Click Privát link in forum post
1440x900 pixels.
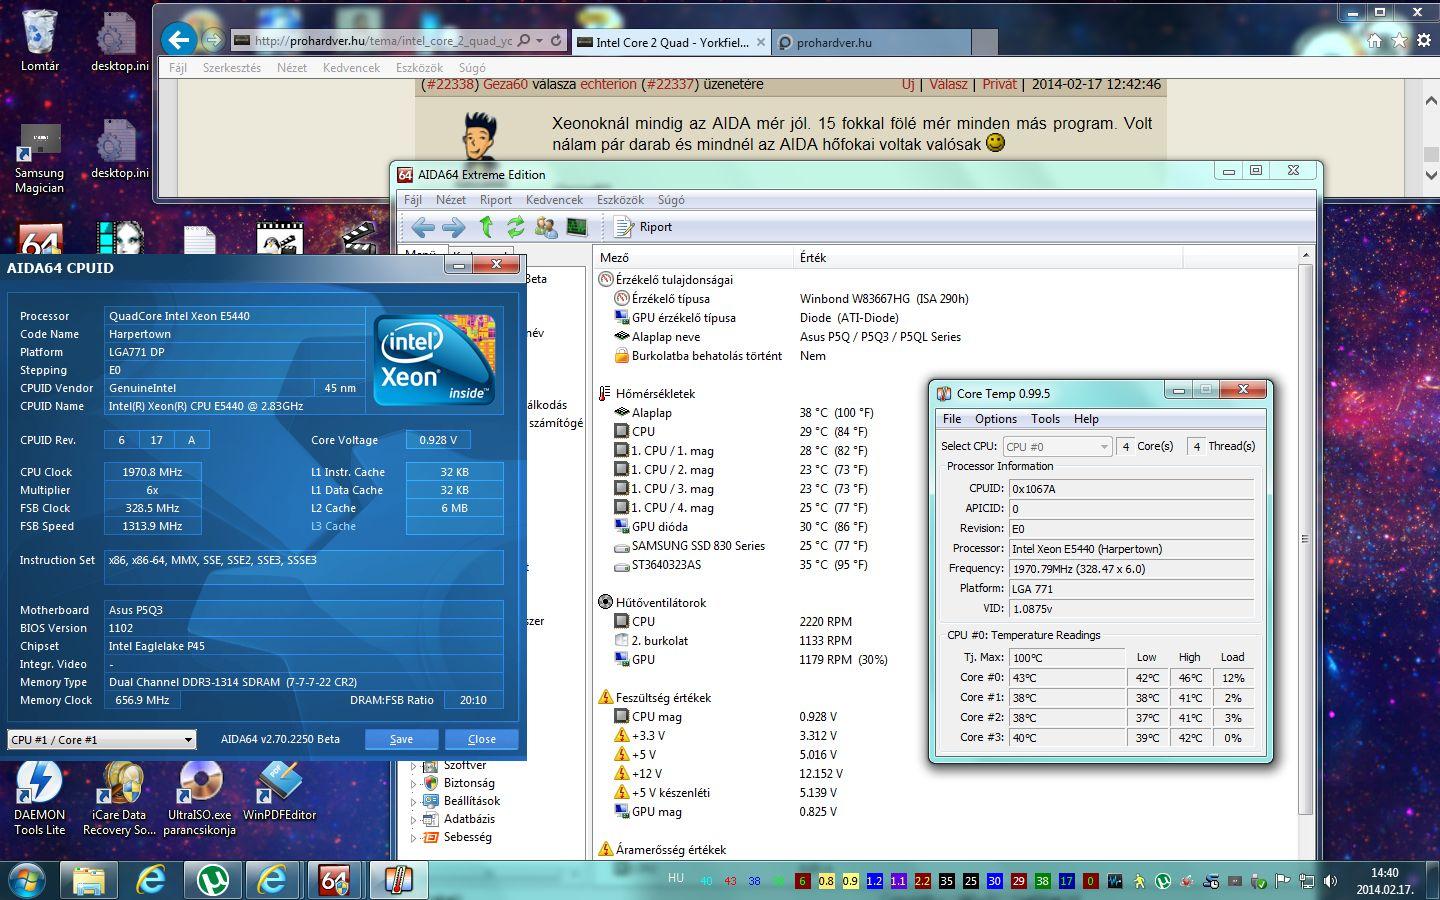click(x=999, y=84)
